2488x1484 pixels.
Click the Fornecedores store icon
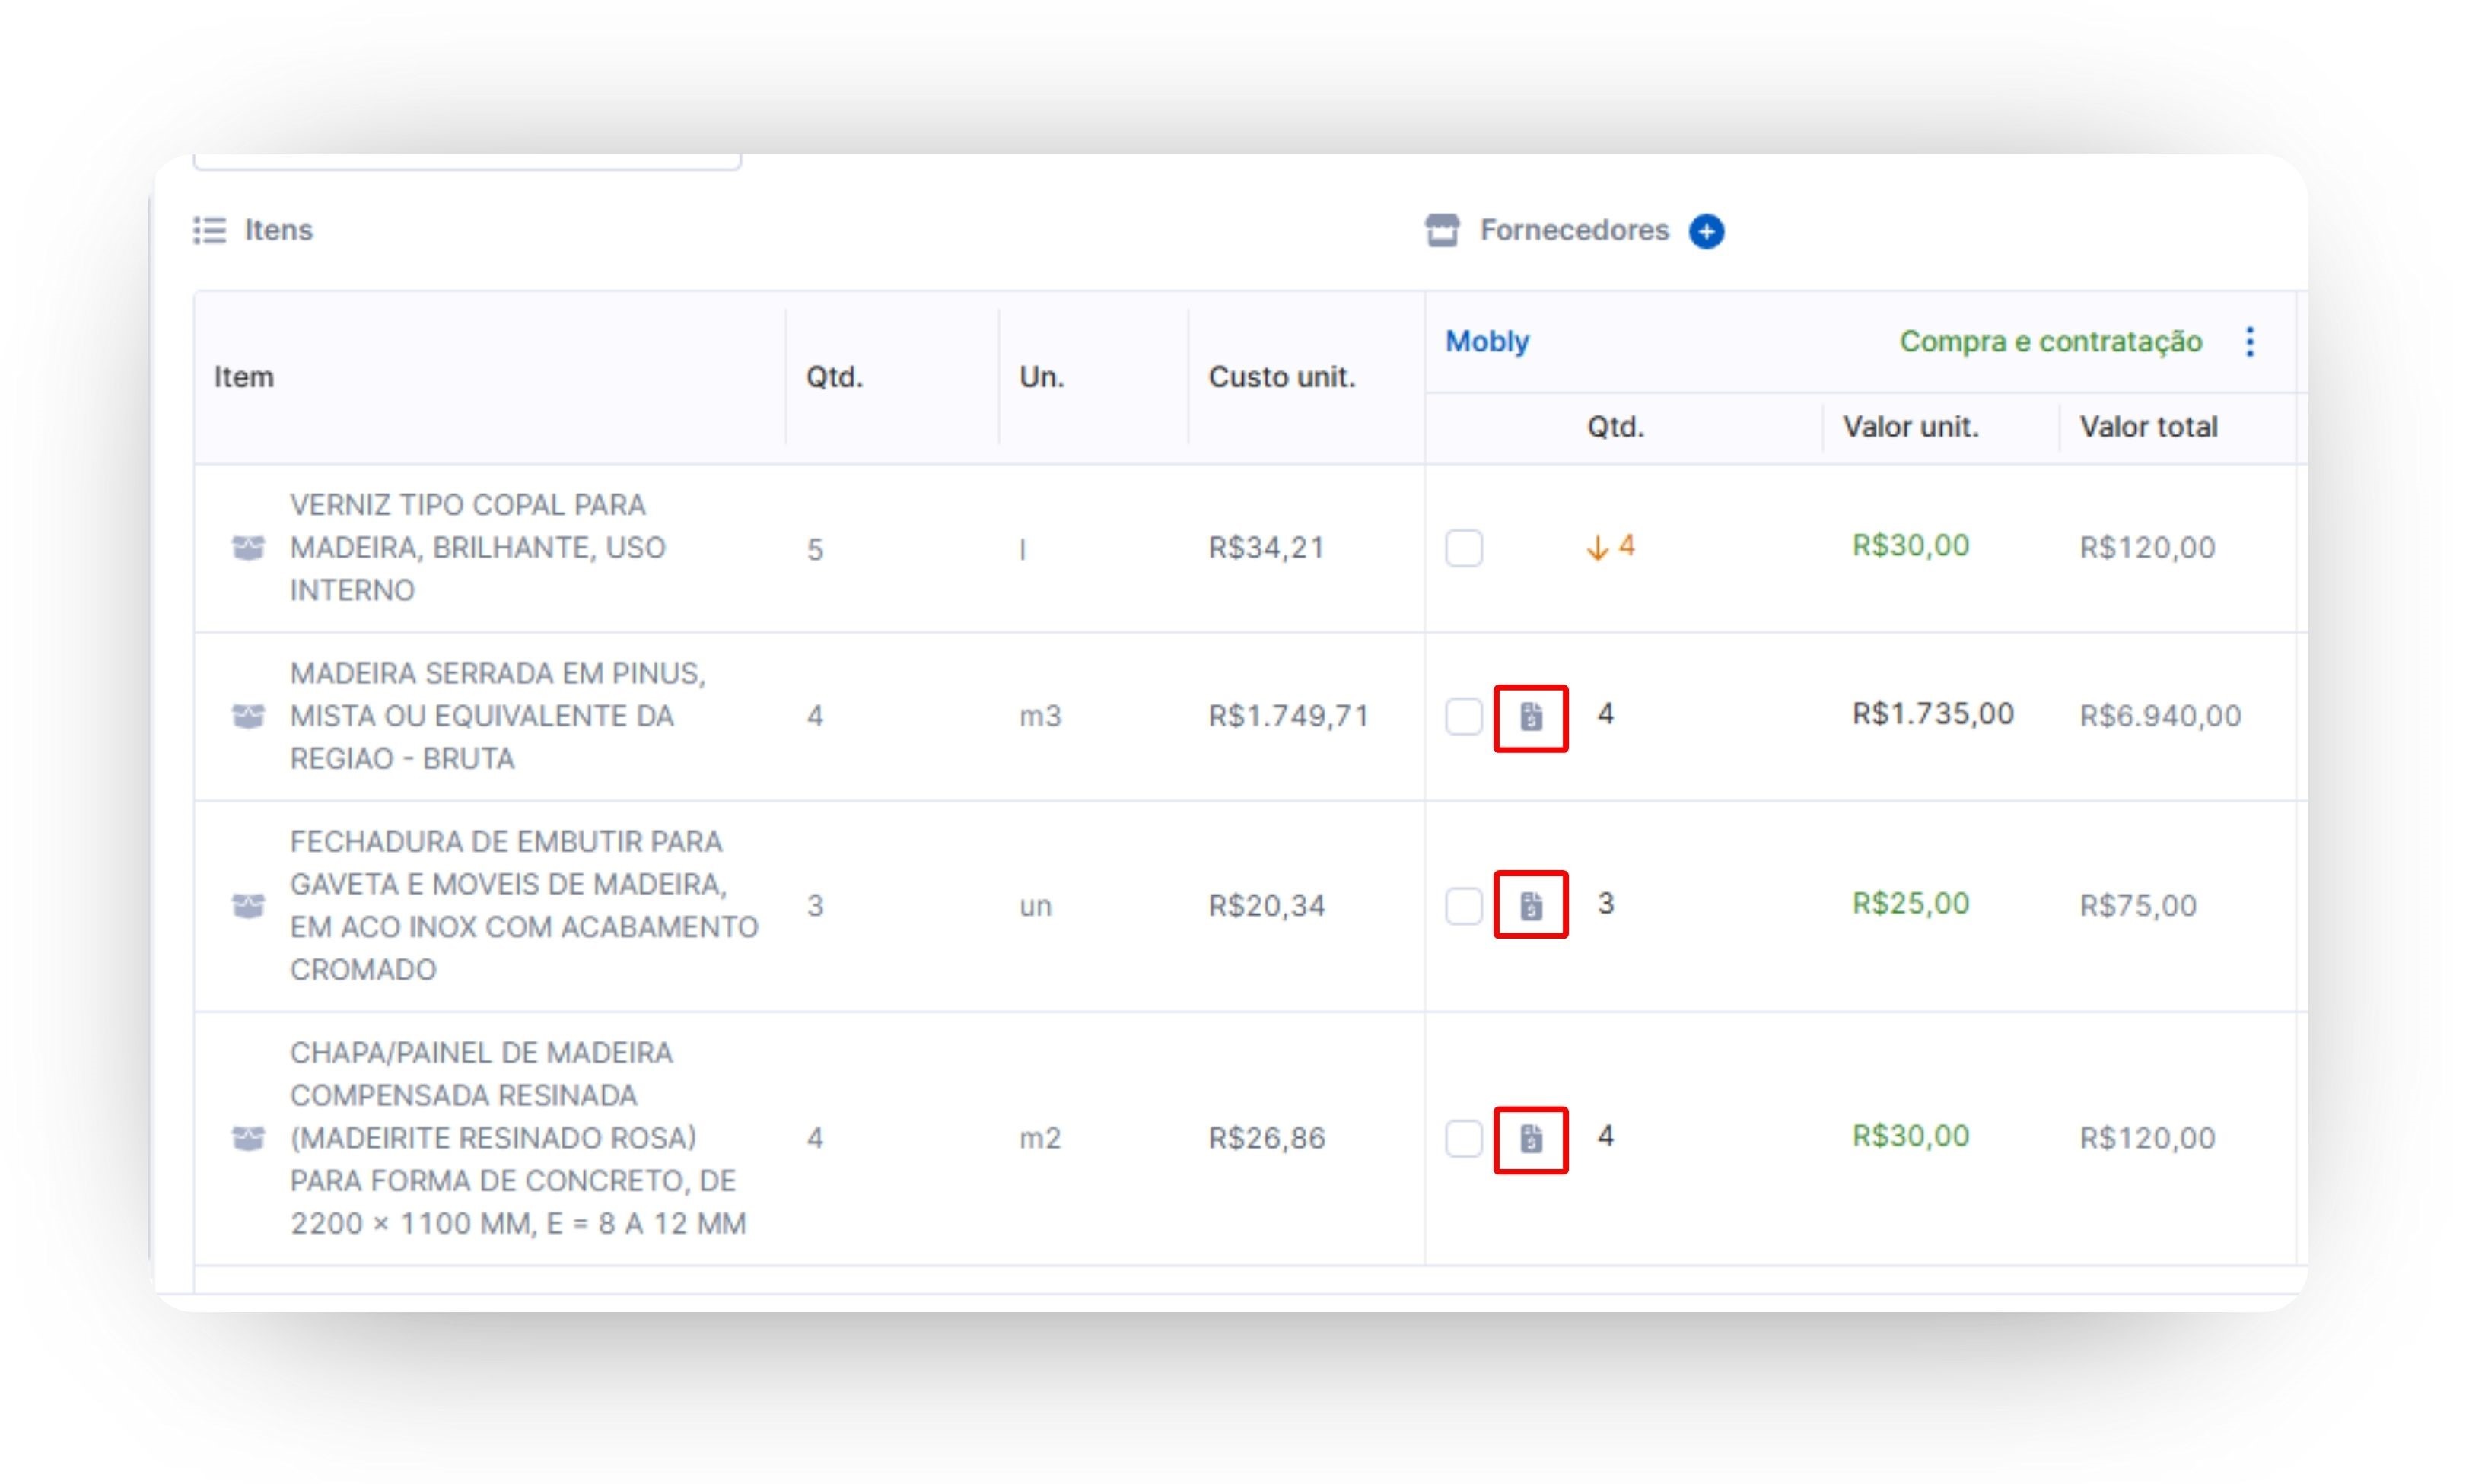1442,230
